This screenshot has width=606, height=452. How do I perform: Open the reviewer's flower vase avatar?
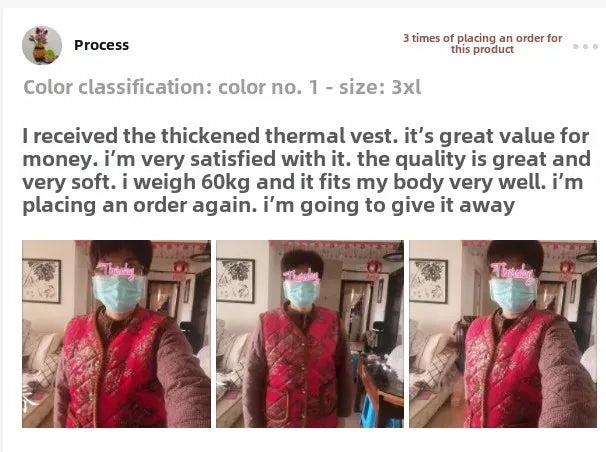[42, 45]
